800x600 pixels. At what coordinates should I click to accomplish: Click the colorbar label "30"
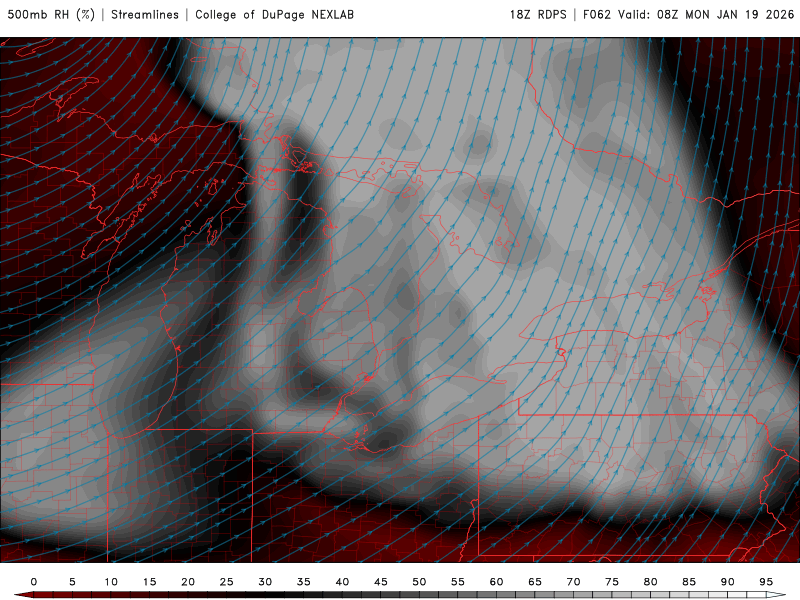(x=265, y=582)
